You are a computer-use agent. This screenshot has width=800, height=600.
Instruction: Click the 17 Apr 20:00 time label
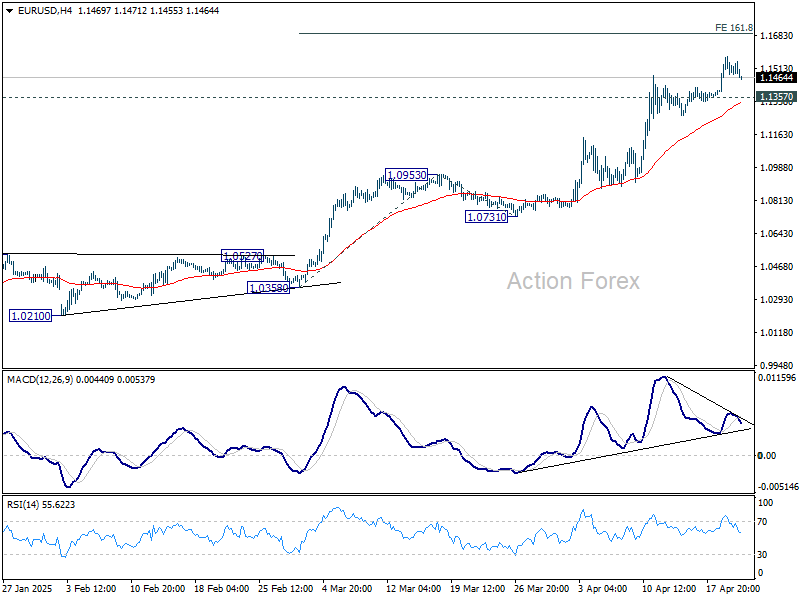(x=733, y=588)
